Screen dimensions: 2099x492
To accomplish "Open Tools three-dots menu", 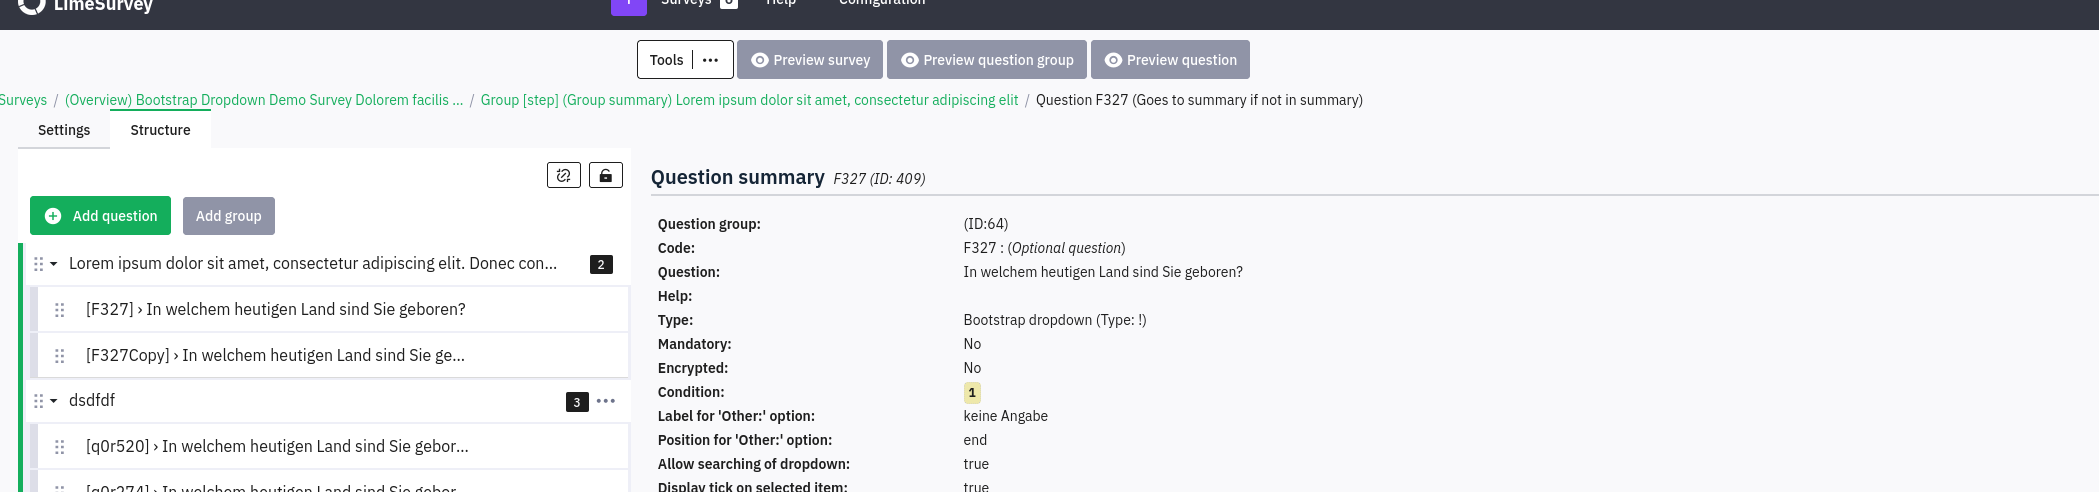I will click(711, 60).
